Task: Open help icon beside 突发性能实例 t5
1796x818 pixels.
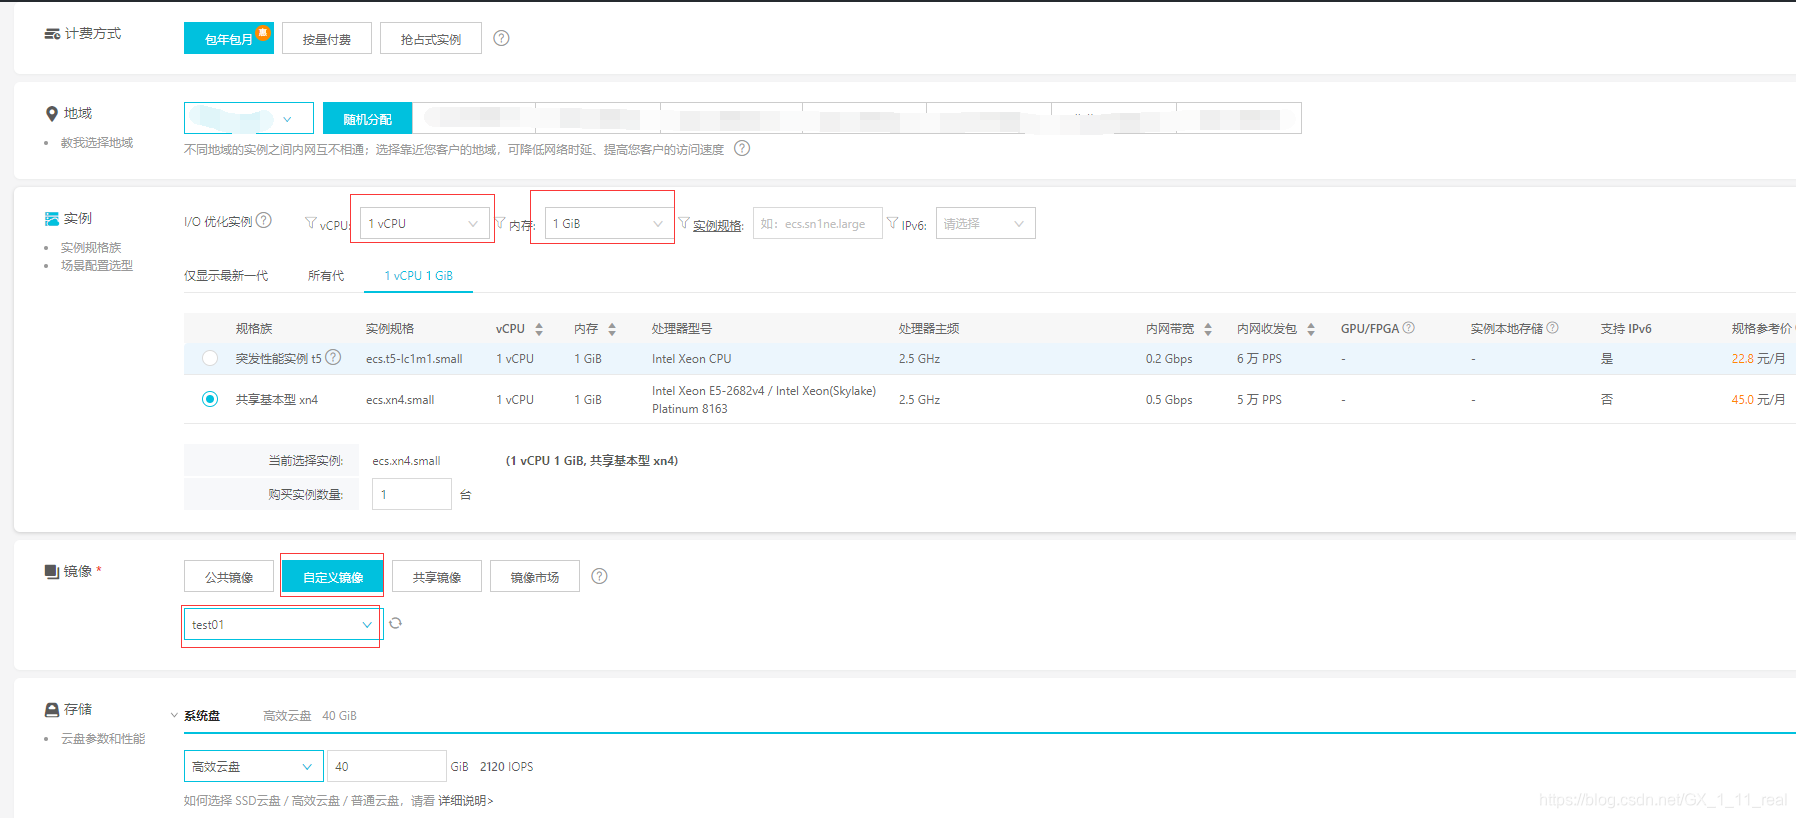Action: (x=334, y=357)
